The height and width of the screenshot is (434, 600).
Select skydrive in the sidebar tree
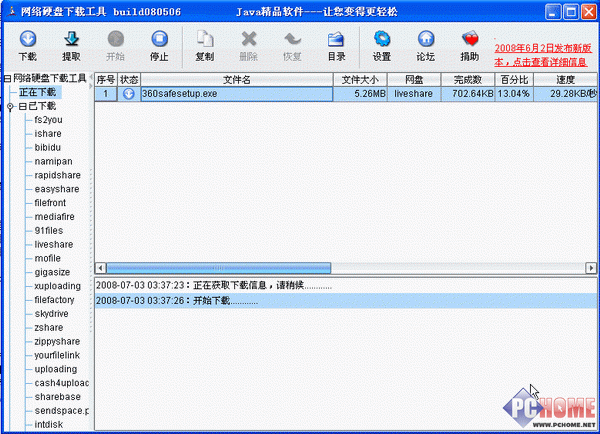[53, 314]
